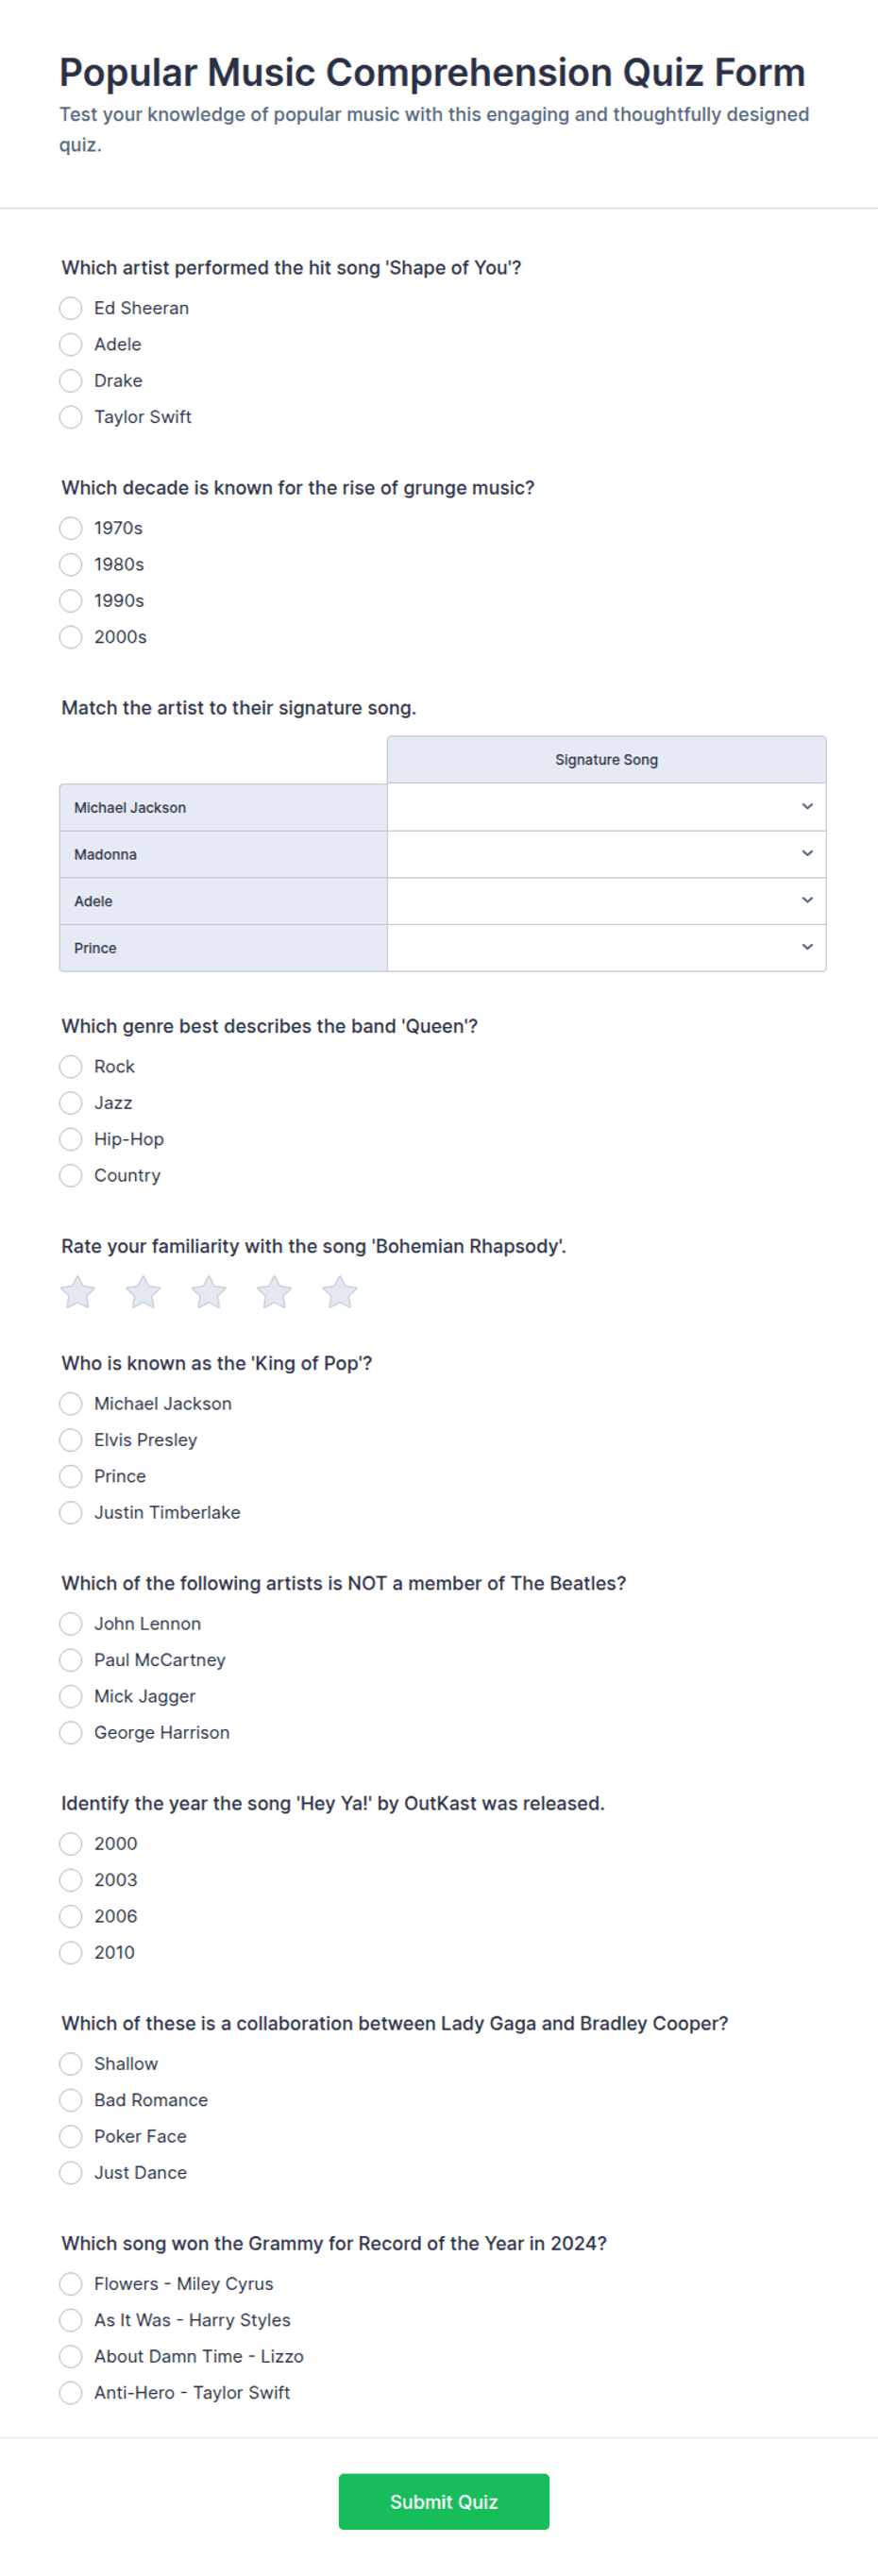878x2576 pixels.
Task: Submit the quiz with green button
Action: tap(444, 2501)
